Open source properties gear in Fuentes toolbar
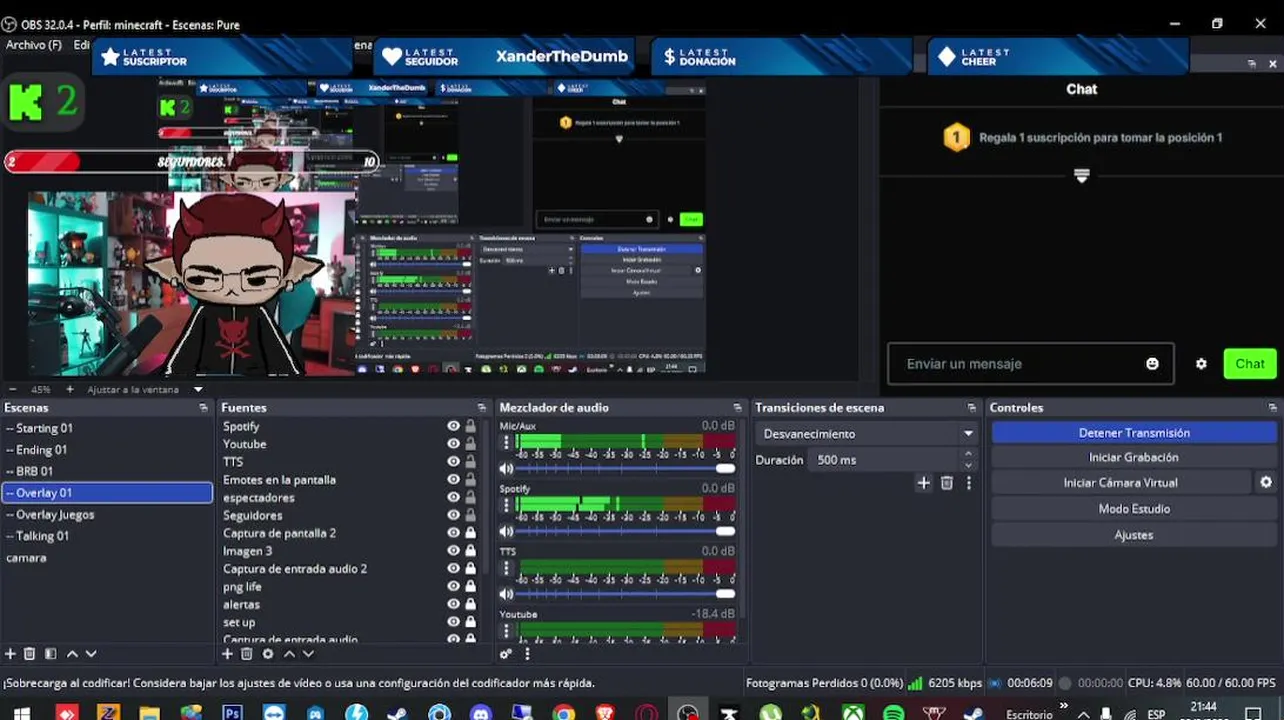Viewport: 1284px width, 720px height. click(x=268, y=654)
